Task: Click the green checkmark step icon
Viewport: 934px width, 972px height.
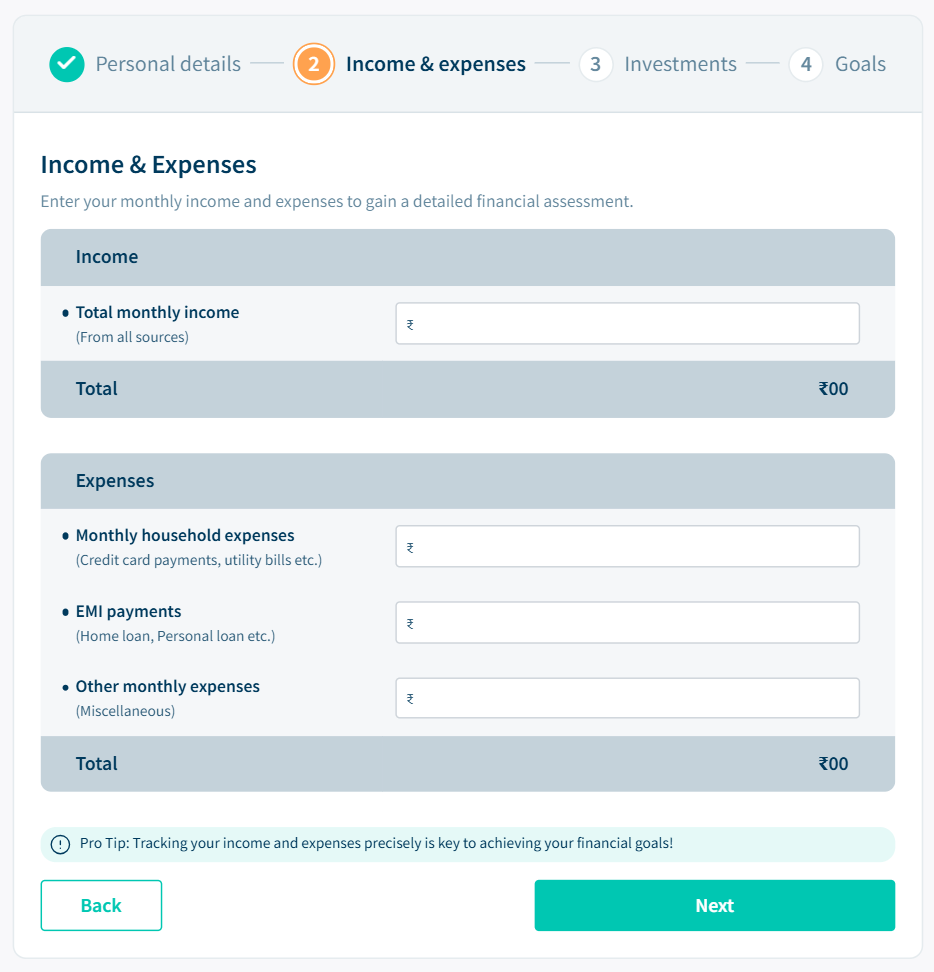Action: 67,65
